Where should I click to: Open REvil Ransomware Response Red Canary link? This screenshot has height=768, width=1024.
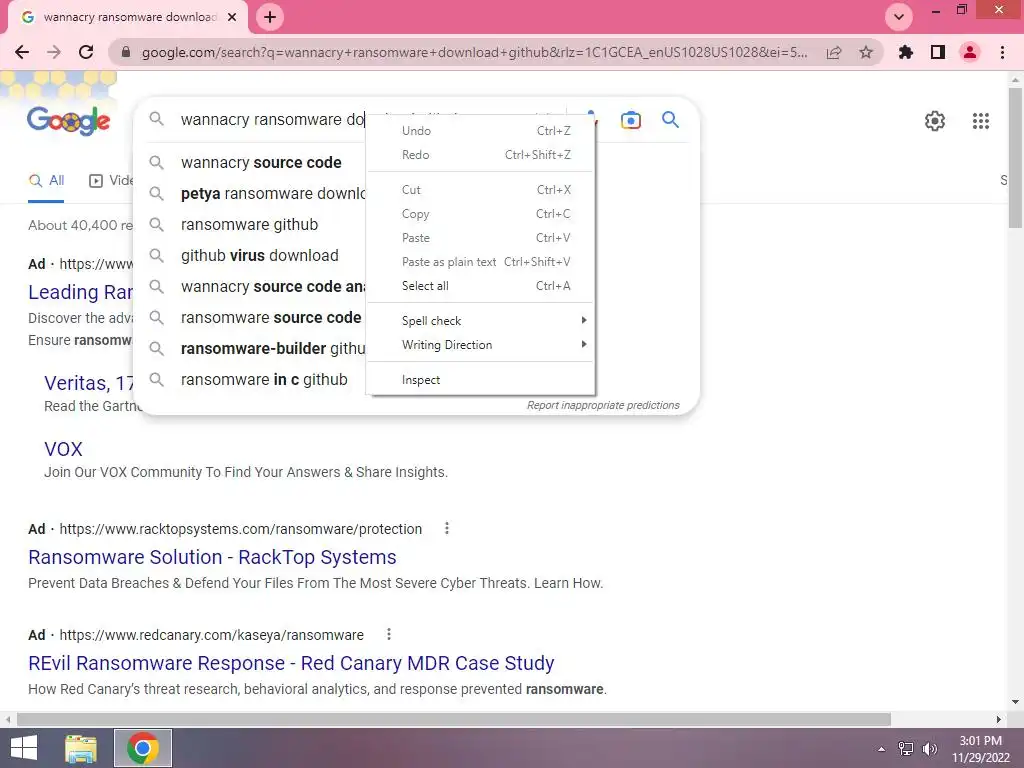pyautogui.click(x=291, y=663)
